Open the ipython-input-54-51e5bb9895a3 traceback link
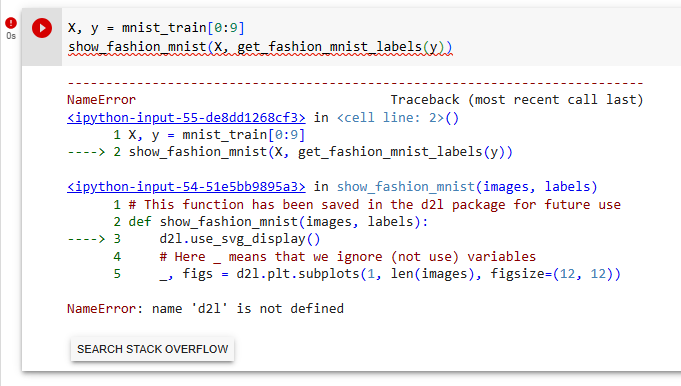Image resolution: width=681 pixels, height=386 pixels. [x=186, y=187]
